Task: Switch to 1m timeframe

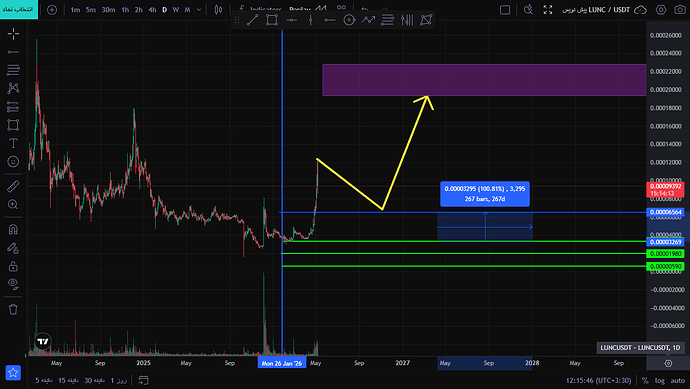Action: point(76,10)
